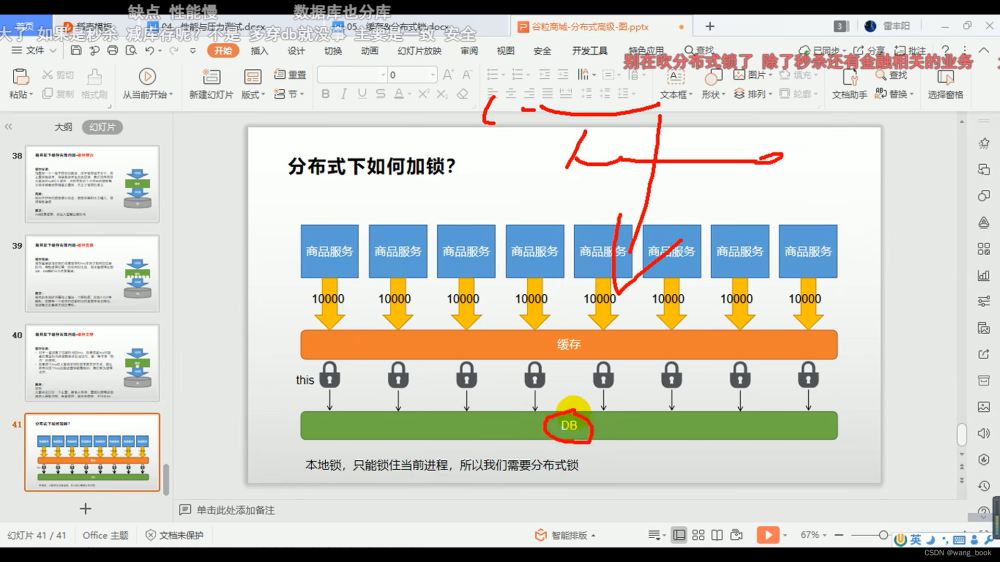
Task: Click the Undo arrow icon
Action: (x=149, y=50)
